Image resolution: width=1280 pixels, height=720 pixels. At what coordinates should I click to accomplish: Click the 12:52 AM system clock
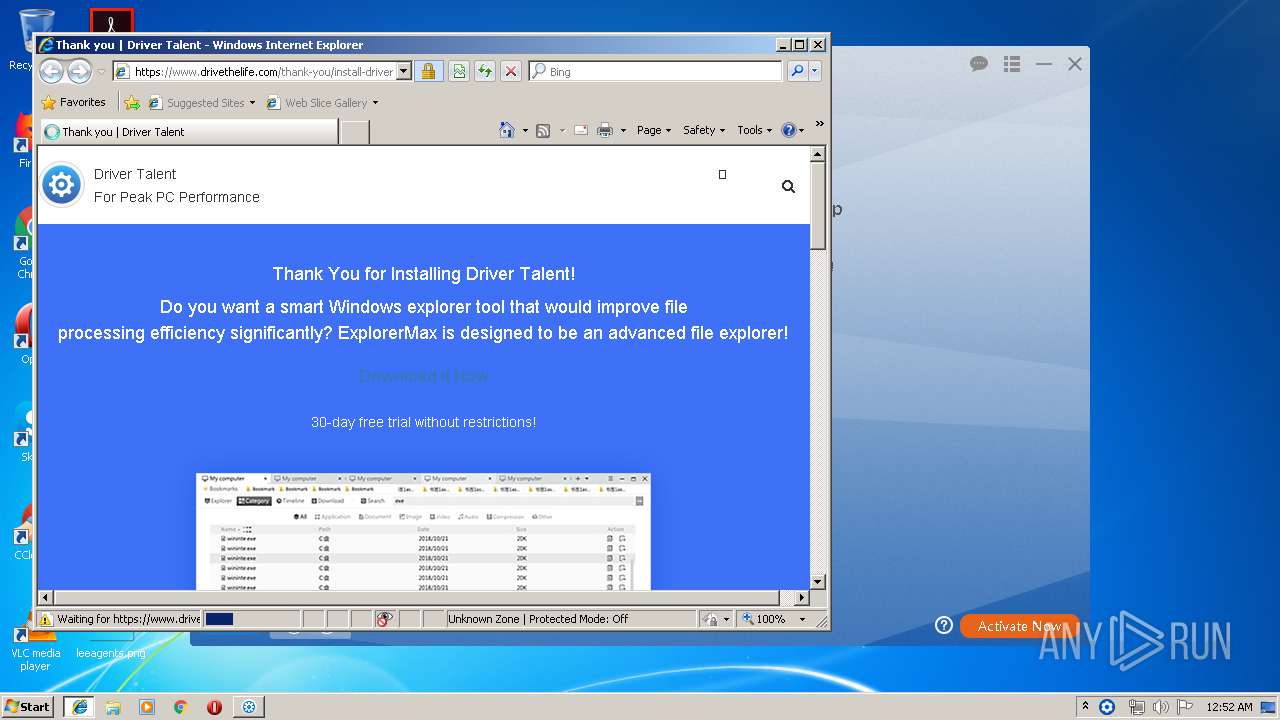1229,707
